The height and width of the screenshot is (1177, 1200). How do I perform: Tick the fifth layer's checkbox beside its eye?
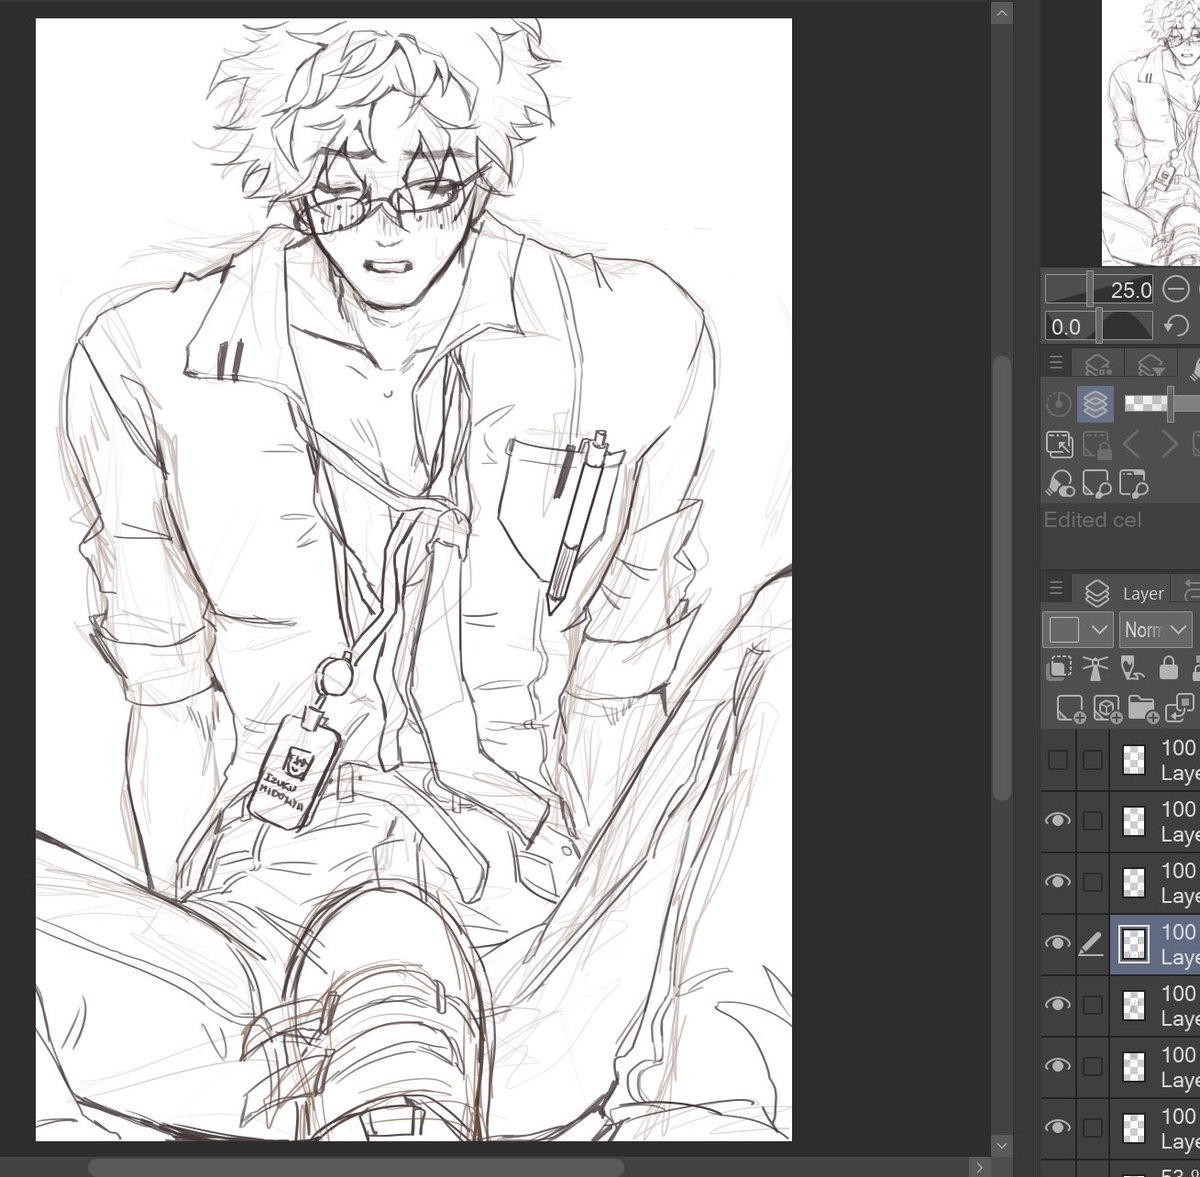coord(1093,1005)
